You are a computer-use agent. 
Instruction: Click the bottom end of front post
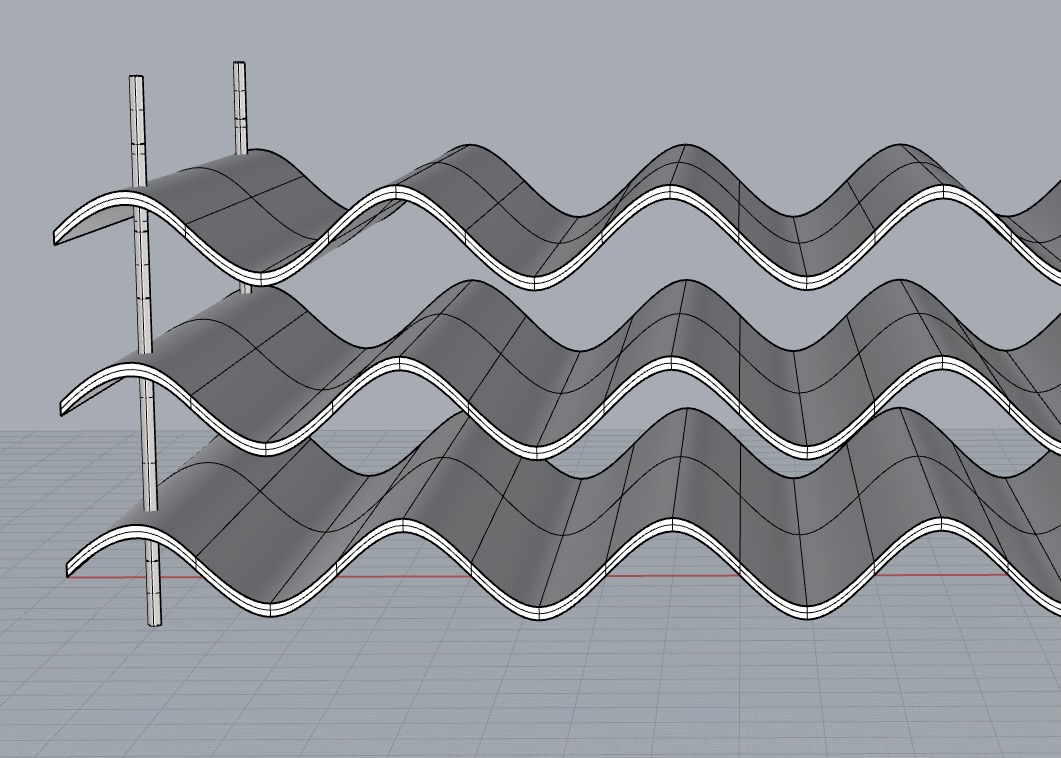click(x=154, y=621)
